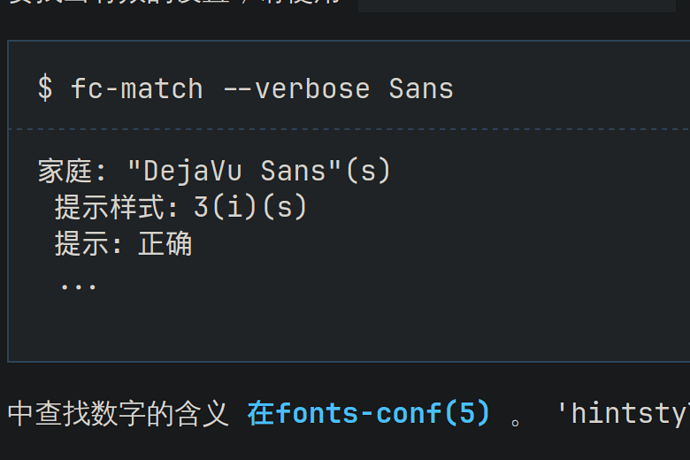Viewport: 690px width, 460px height.
Task: Click the 'hintsty quoted text
Action: click(624, 413)
